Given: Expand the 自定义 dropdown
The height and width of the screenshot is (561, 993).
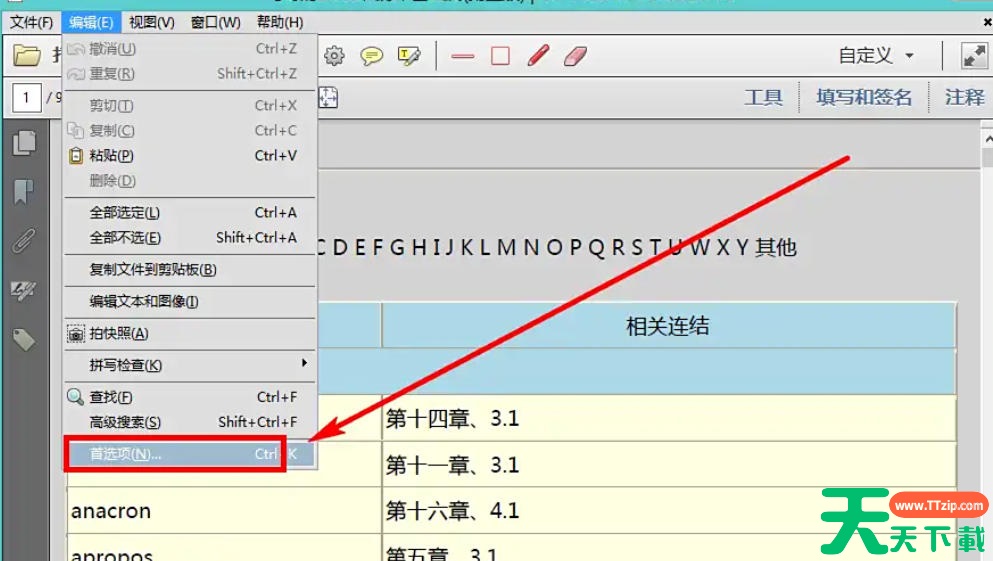Looking at the screenshot, I should 876,56.
